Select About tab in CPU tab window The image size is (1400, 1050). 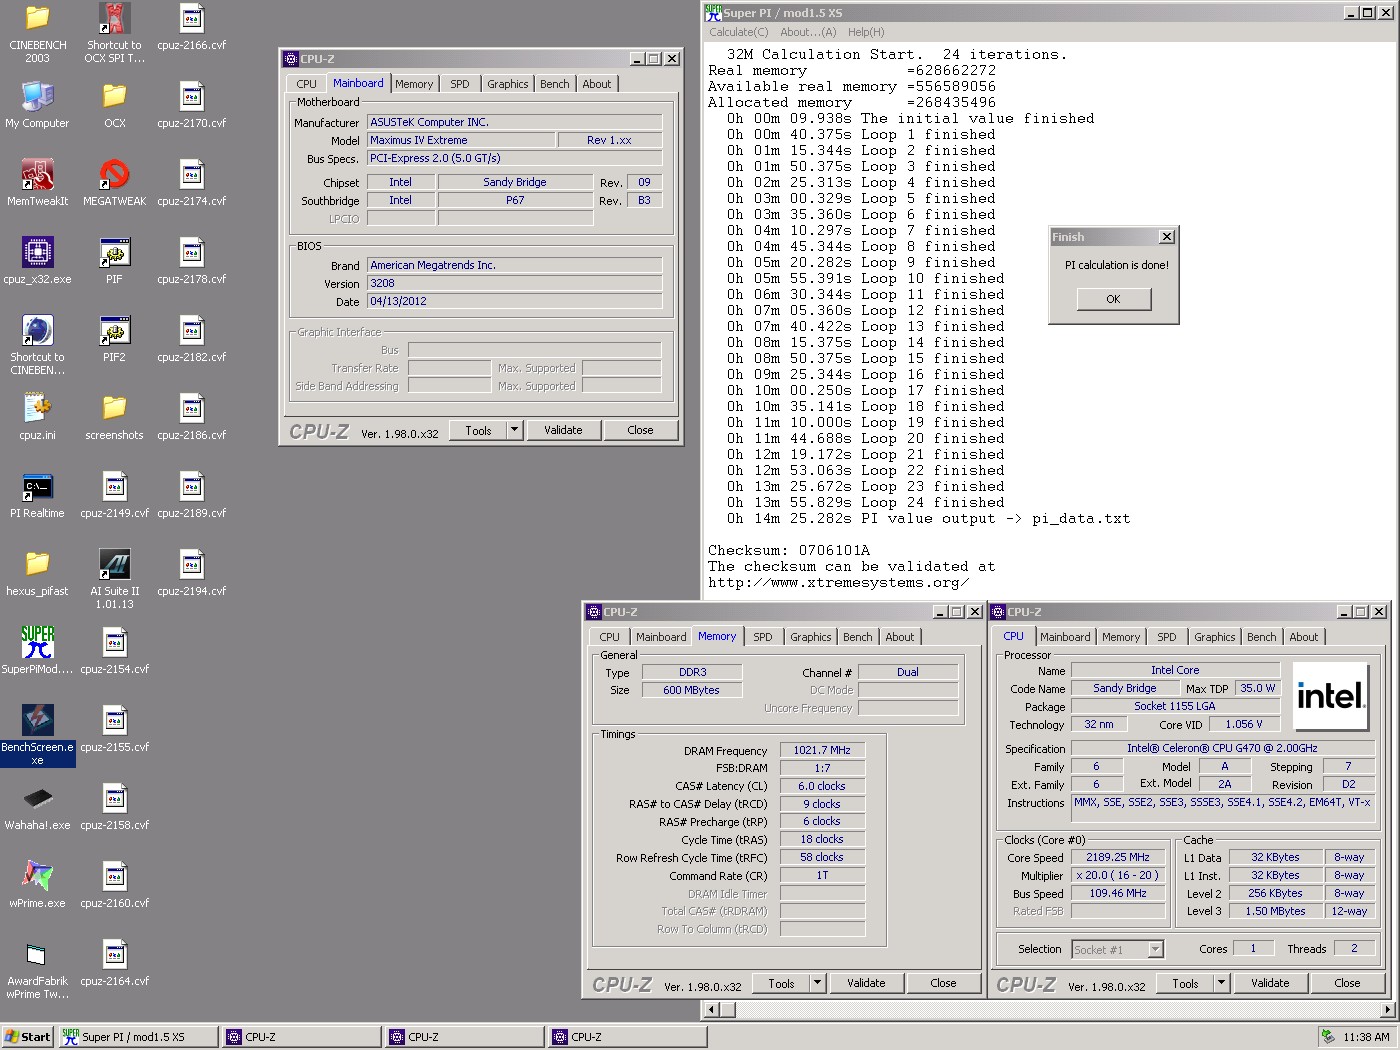tap(1304, 637)
